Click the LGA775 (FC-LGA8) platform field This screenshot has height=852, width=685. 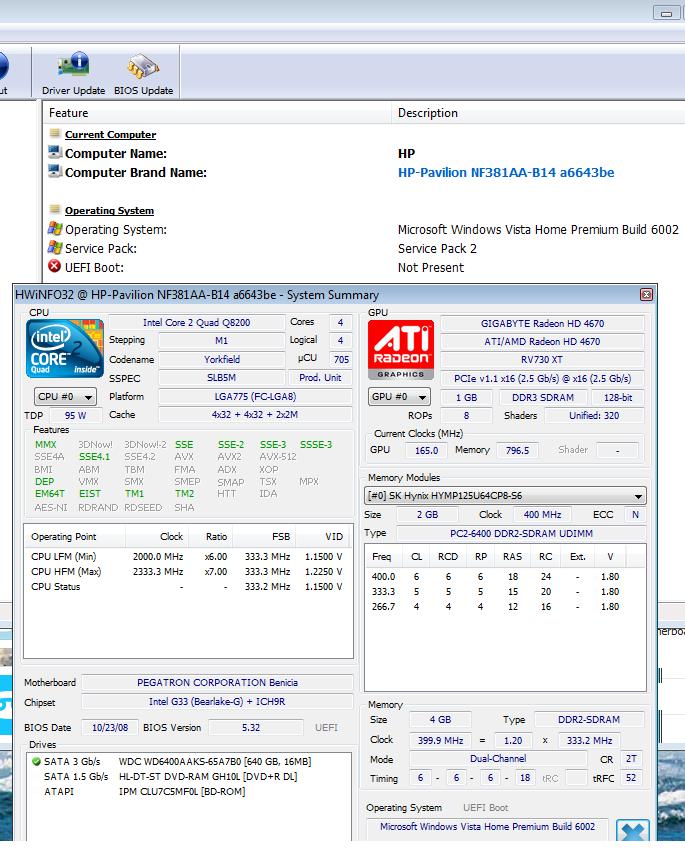255,396
